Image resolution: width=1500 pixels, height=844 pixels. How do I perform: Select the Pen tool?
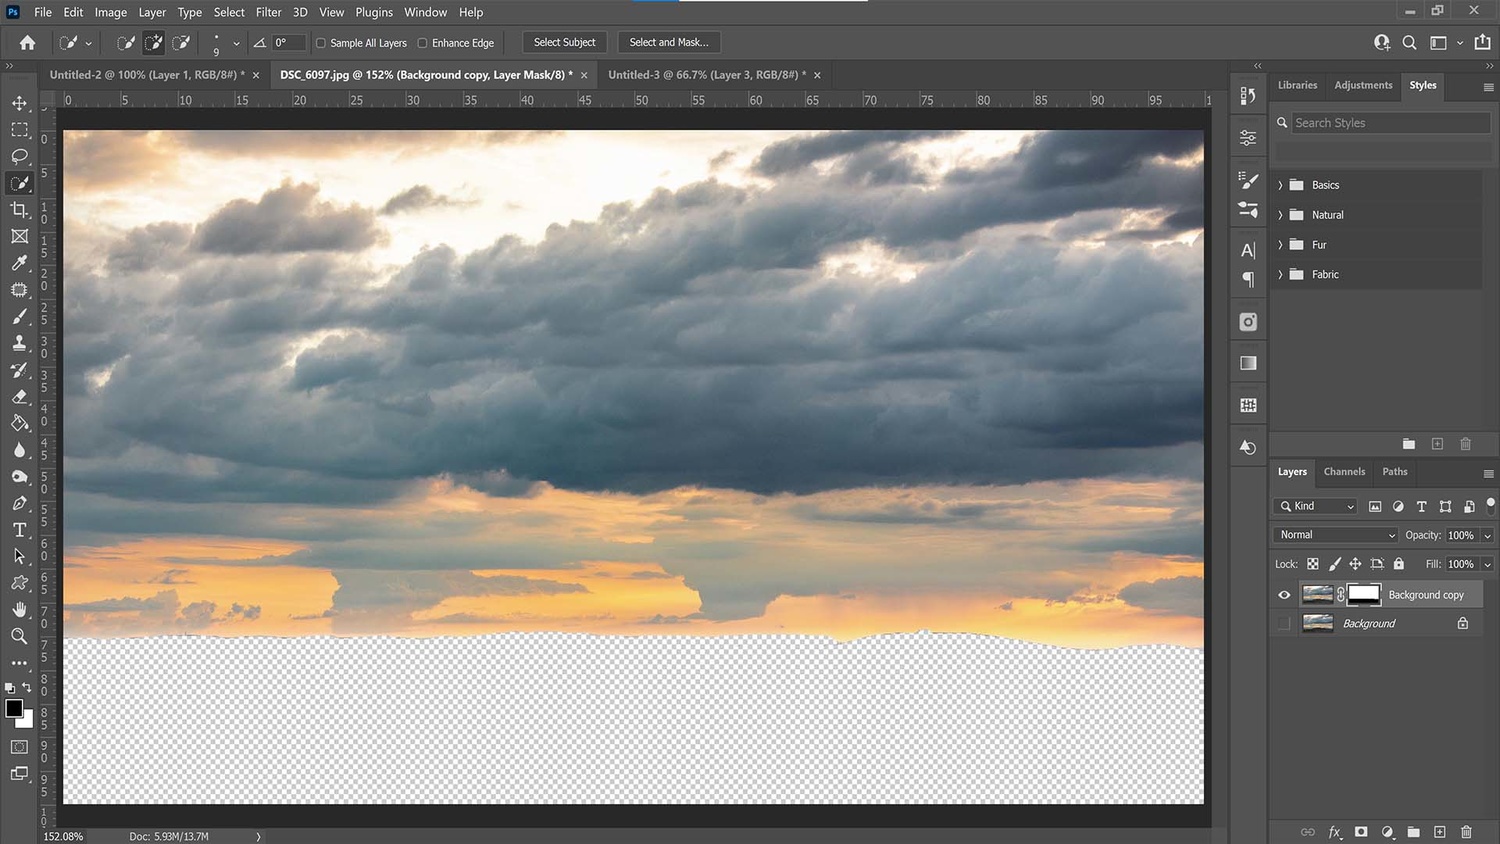click(19, 503)
